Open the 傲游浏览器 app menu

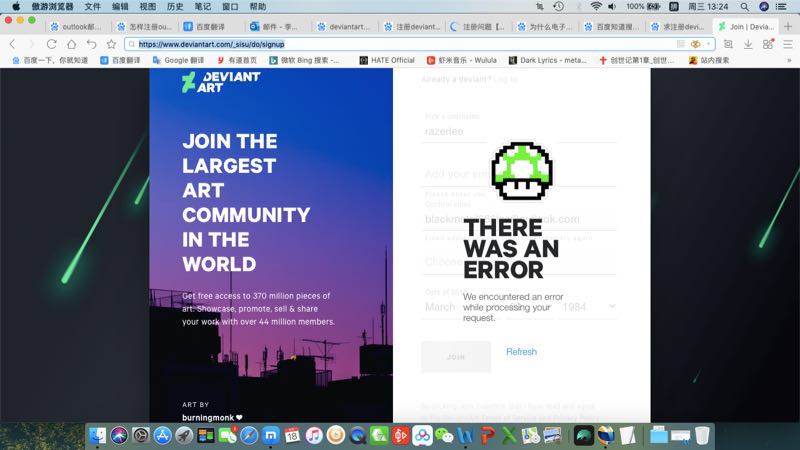click(52, 7)
